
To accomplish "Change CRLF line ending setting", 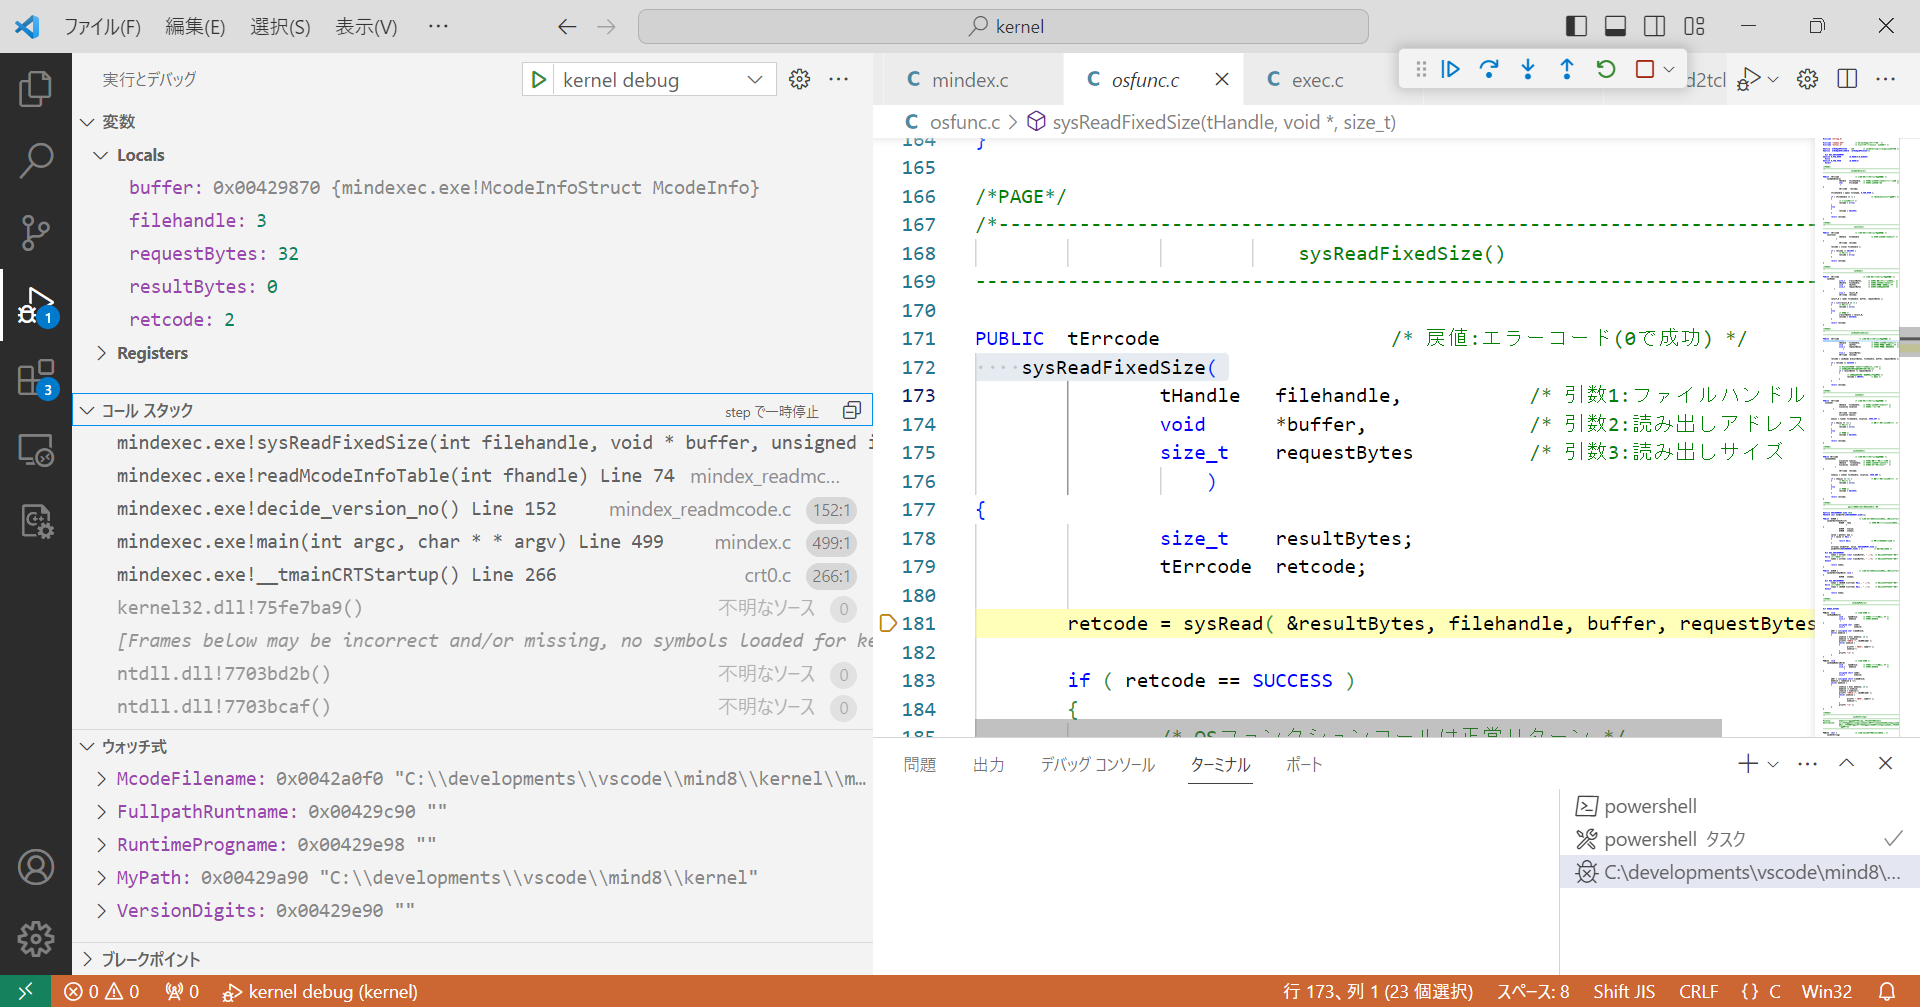I will 1698,991.
